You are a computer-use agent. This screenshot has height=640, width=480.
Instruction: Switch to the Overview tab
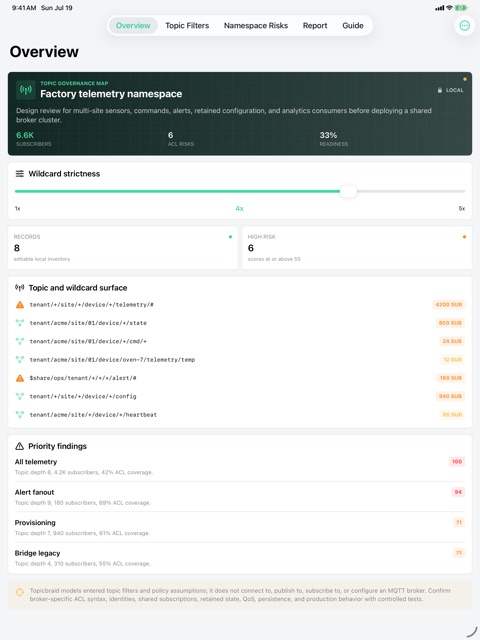coord(133,26)
